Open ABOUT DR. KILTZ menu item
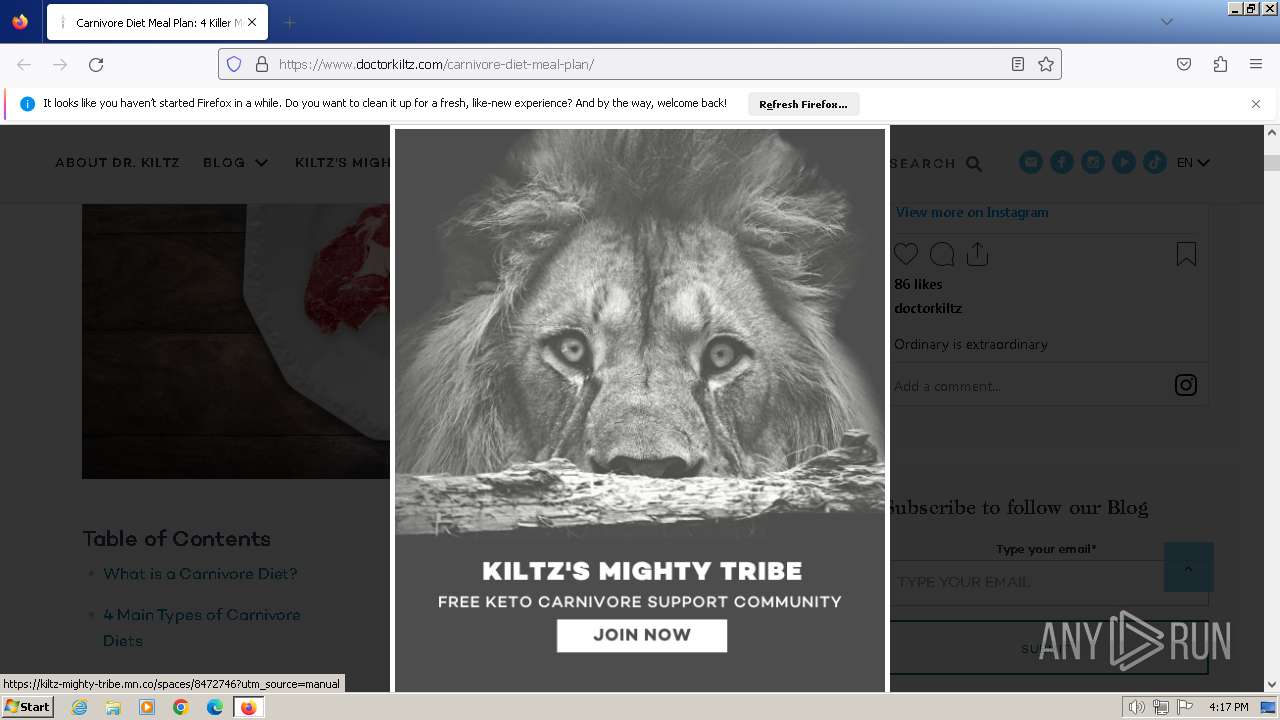 coord(118,162)
